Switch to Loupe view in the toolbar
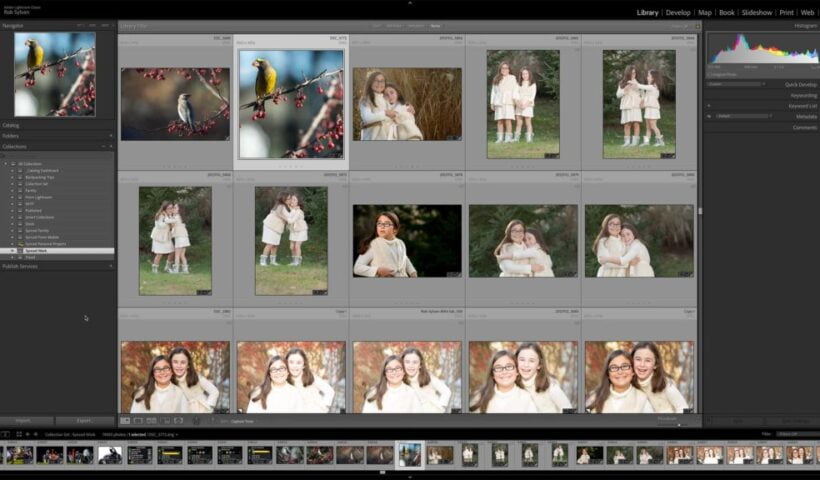The image size is (820, 480). tap(138, 421)
